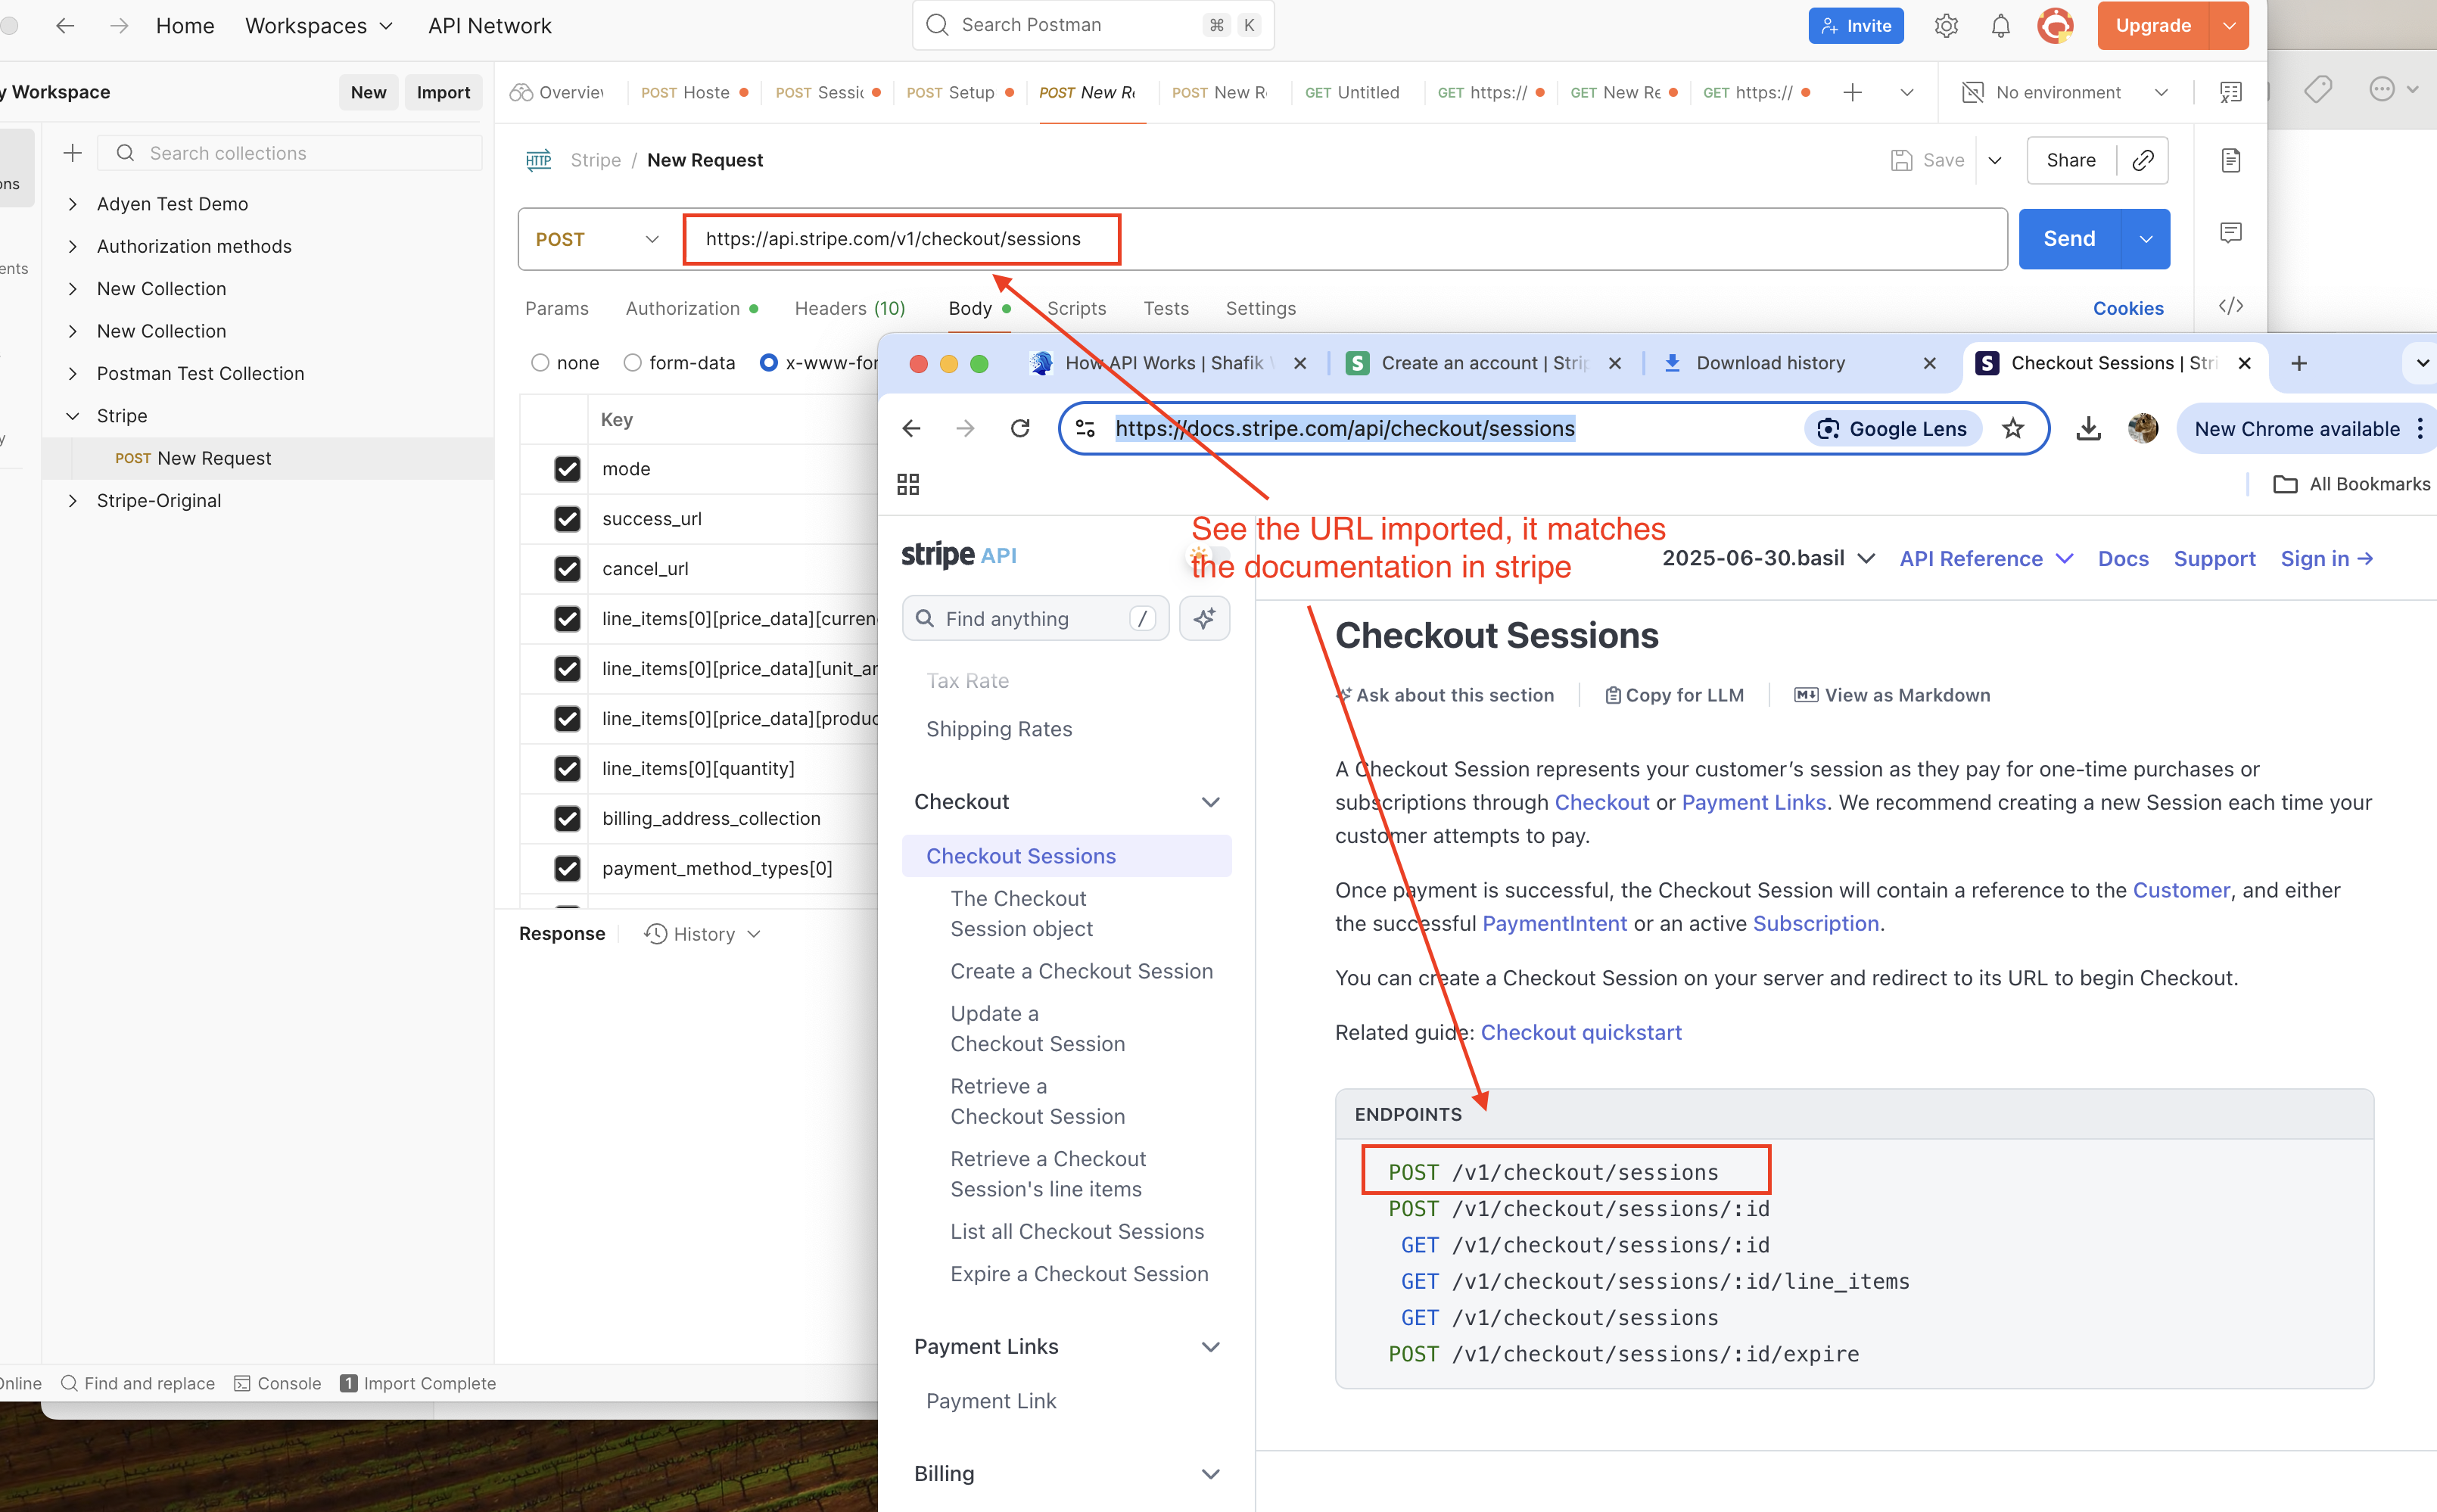The image size is (2437, 1512).
Task: Open Ask AI sparkle icon in Stripe docs
Action: click(x=1204, y=618)
